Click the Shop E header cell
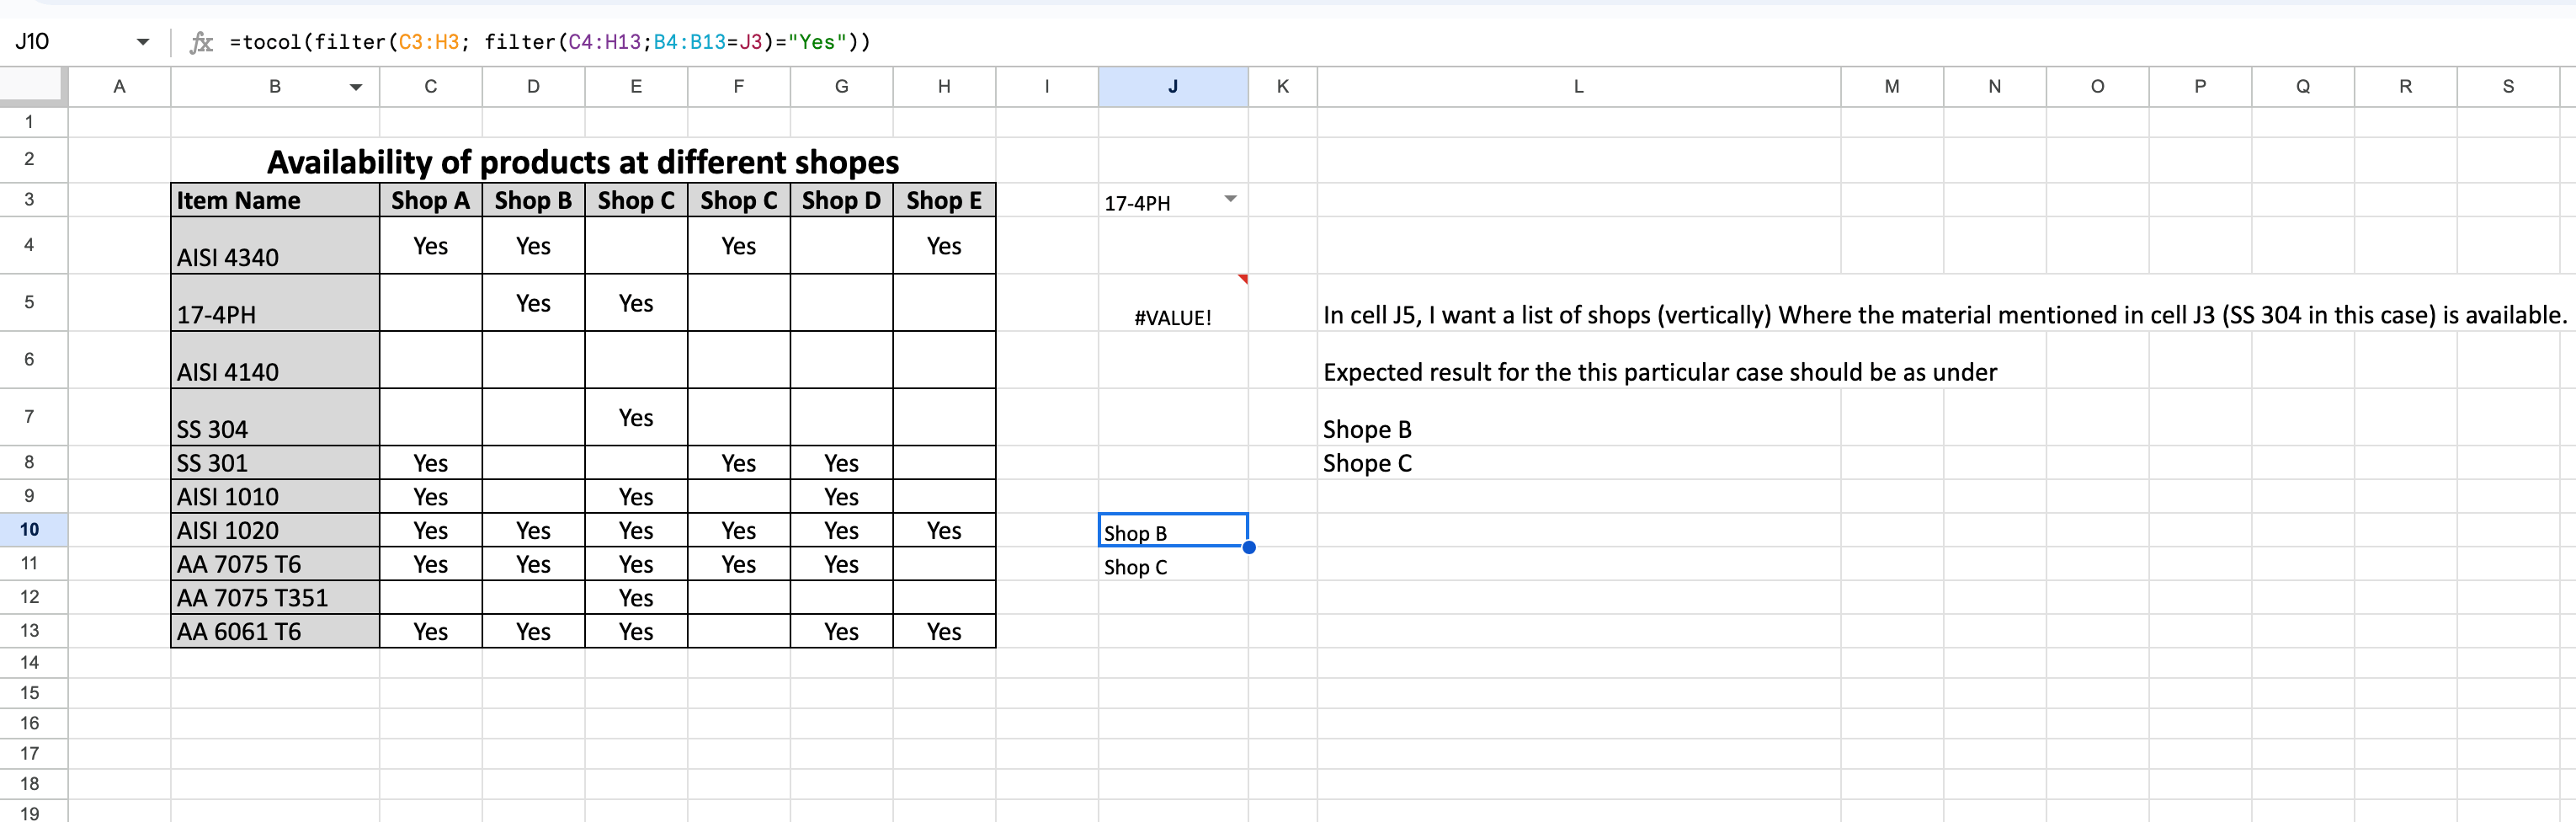Screen dimensions: 2576x822 coord(944,200)
